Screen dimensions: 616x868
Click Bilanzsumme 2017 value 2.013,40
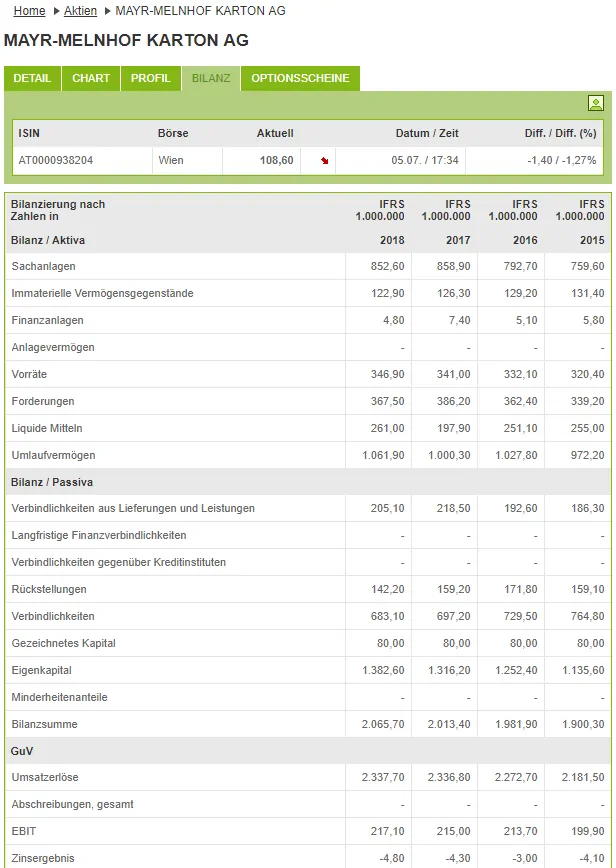(449, 725)
